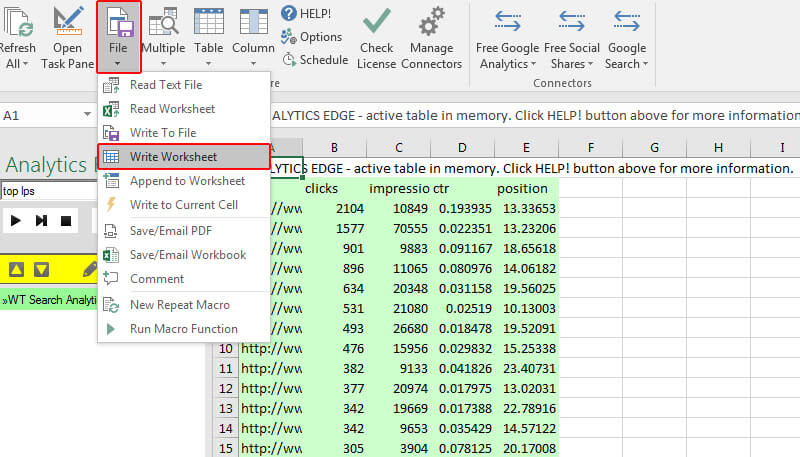Select column G header
Screen dimensions: 800x457
(655, 147)
